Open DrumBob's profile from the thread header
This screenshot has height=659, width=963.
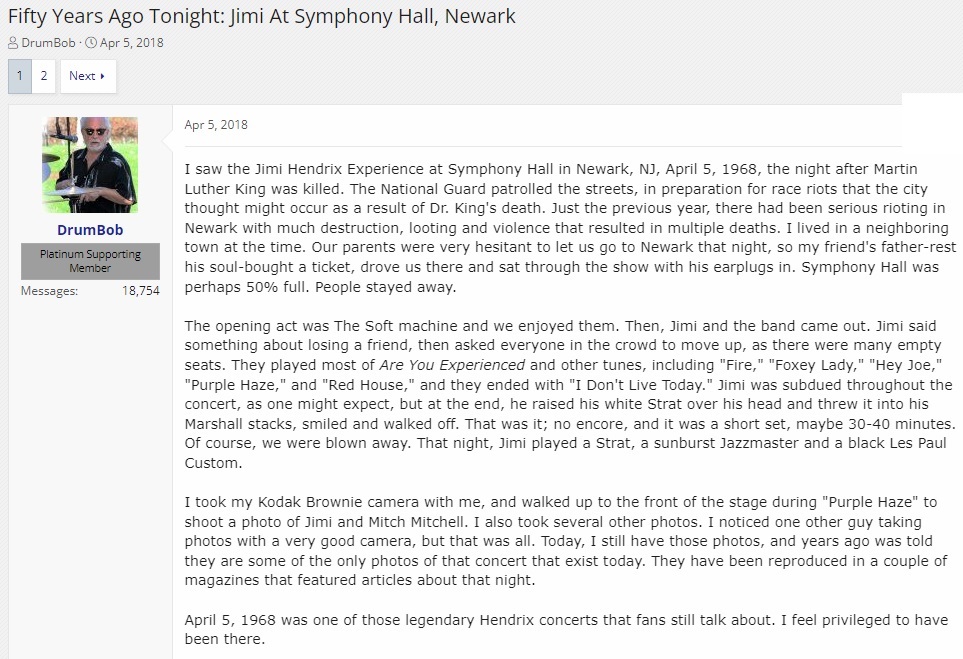[x=48, y=43]
